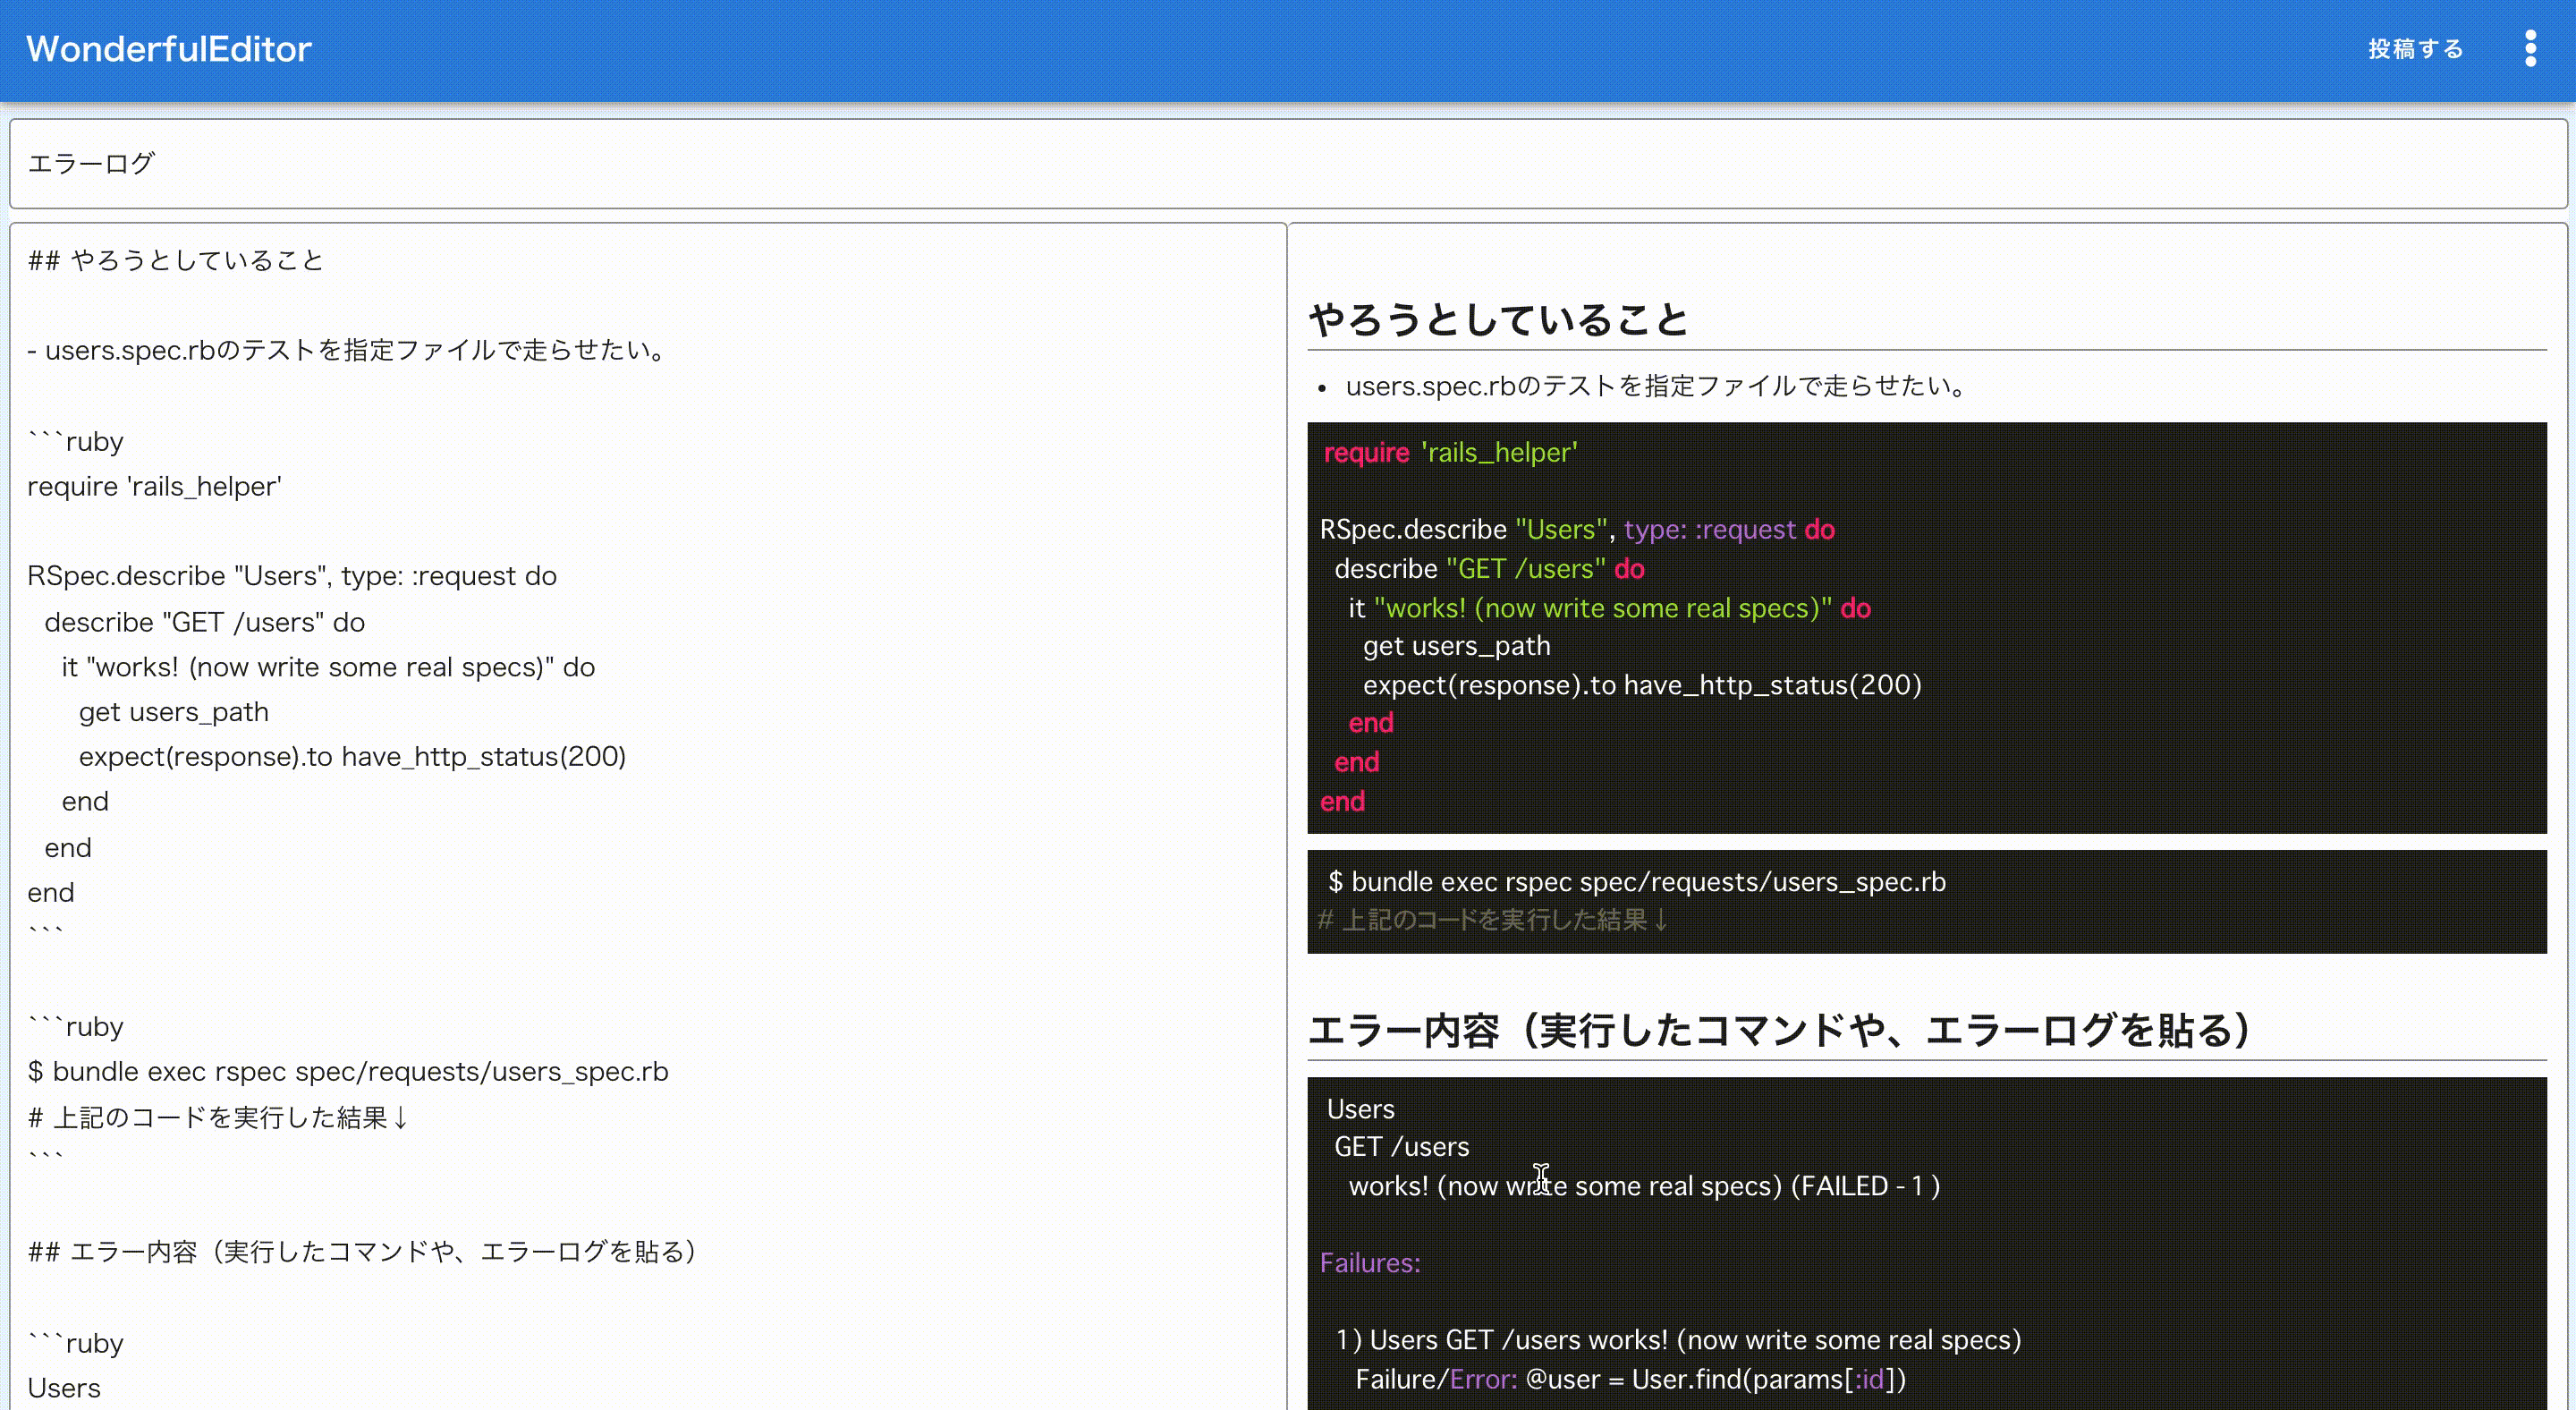Click the editor line '# 上記のコードを実行した結果↓'
This screenshot has height=1410, width=2576.
219,1117
